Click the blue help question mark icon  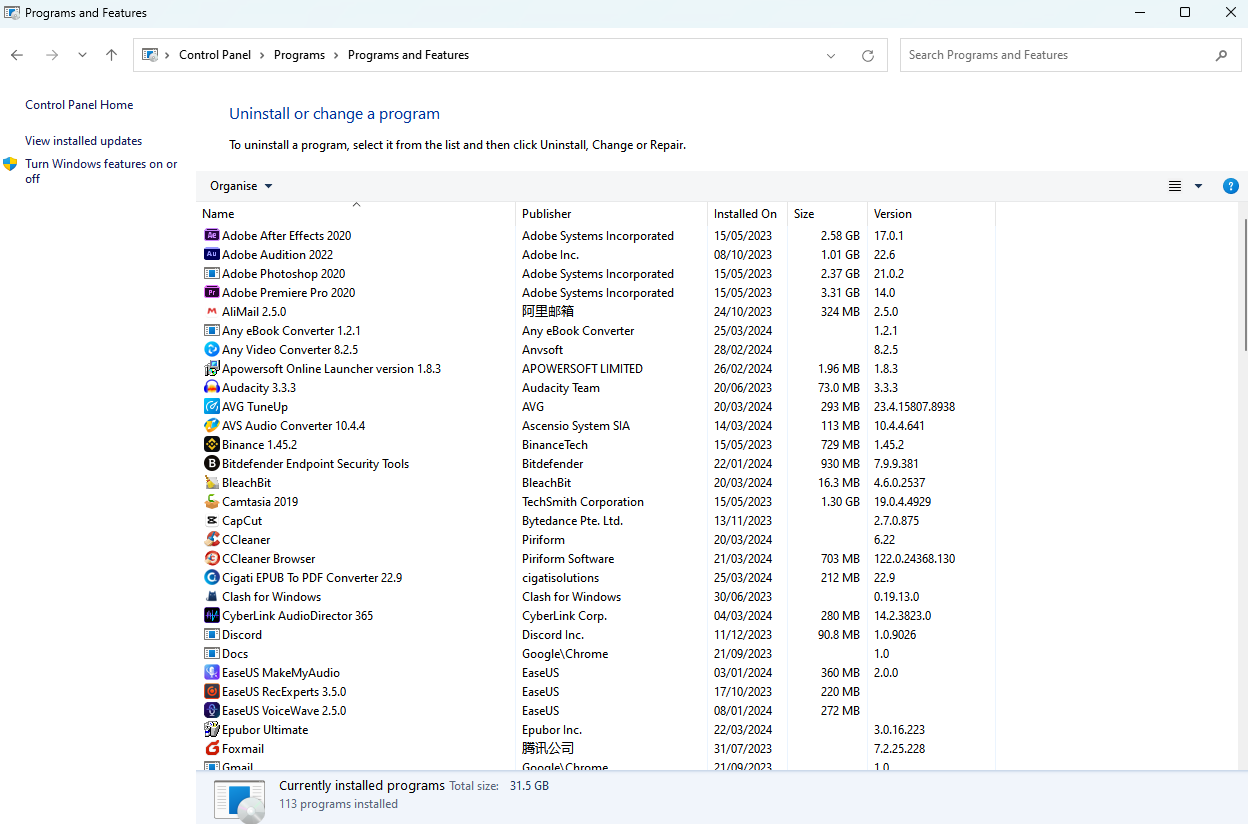click(1230, 186)
